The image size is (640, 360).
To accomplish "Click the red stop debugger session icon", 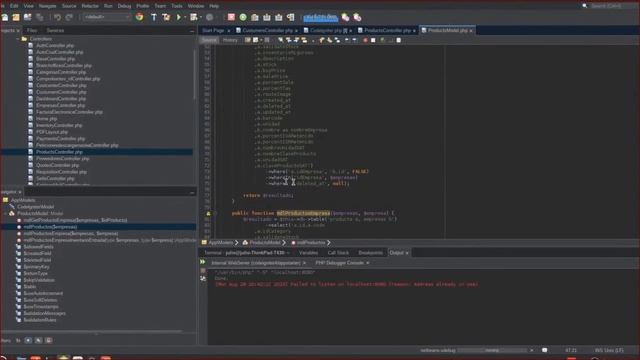I will coord(231,17).
